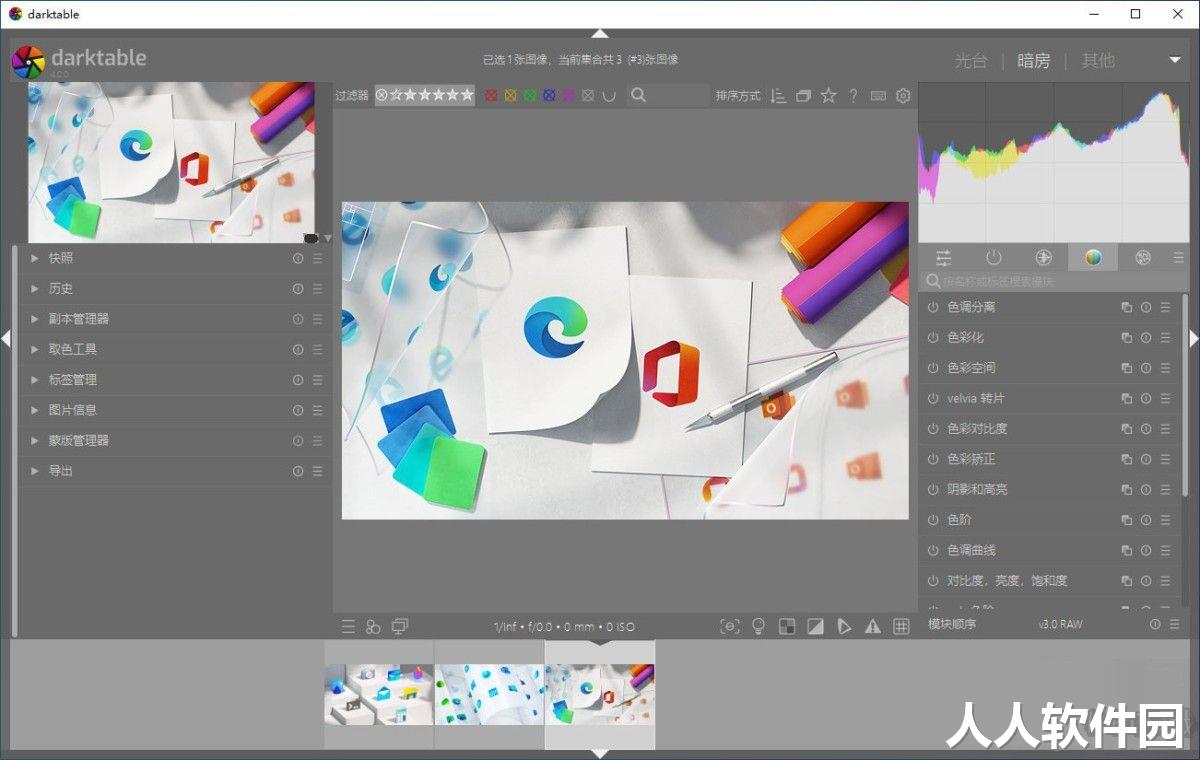Open presets menu for 色彩空间 module
The height and width of the screenshot is (760, 1200).
(x=1165, y=368)
